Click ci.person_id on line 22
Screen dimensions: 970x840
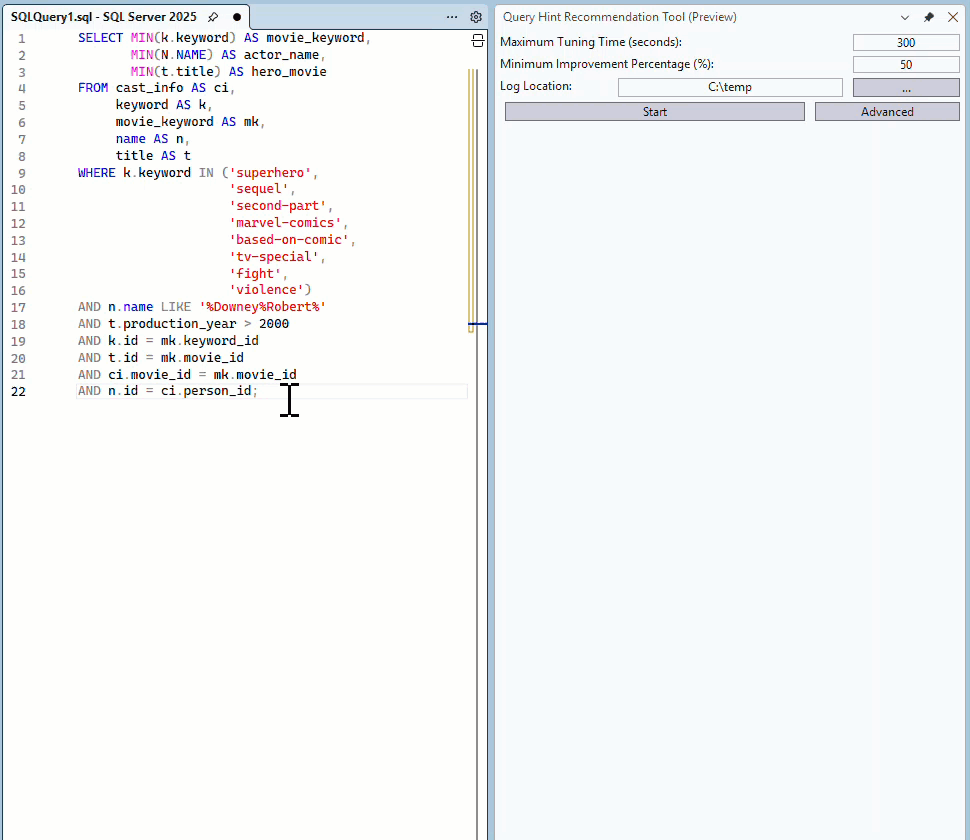206,391
